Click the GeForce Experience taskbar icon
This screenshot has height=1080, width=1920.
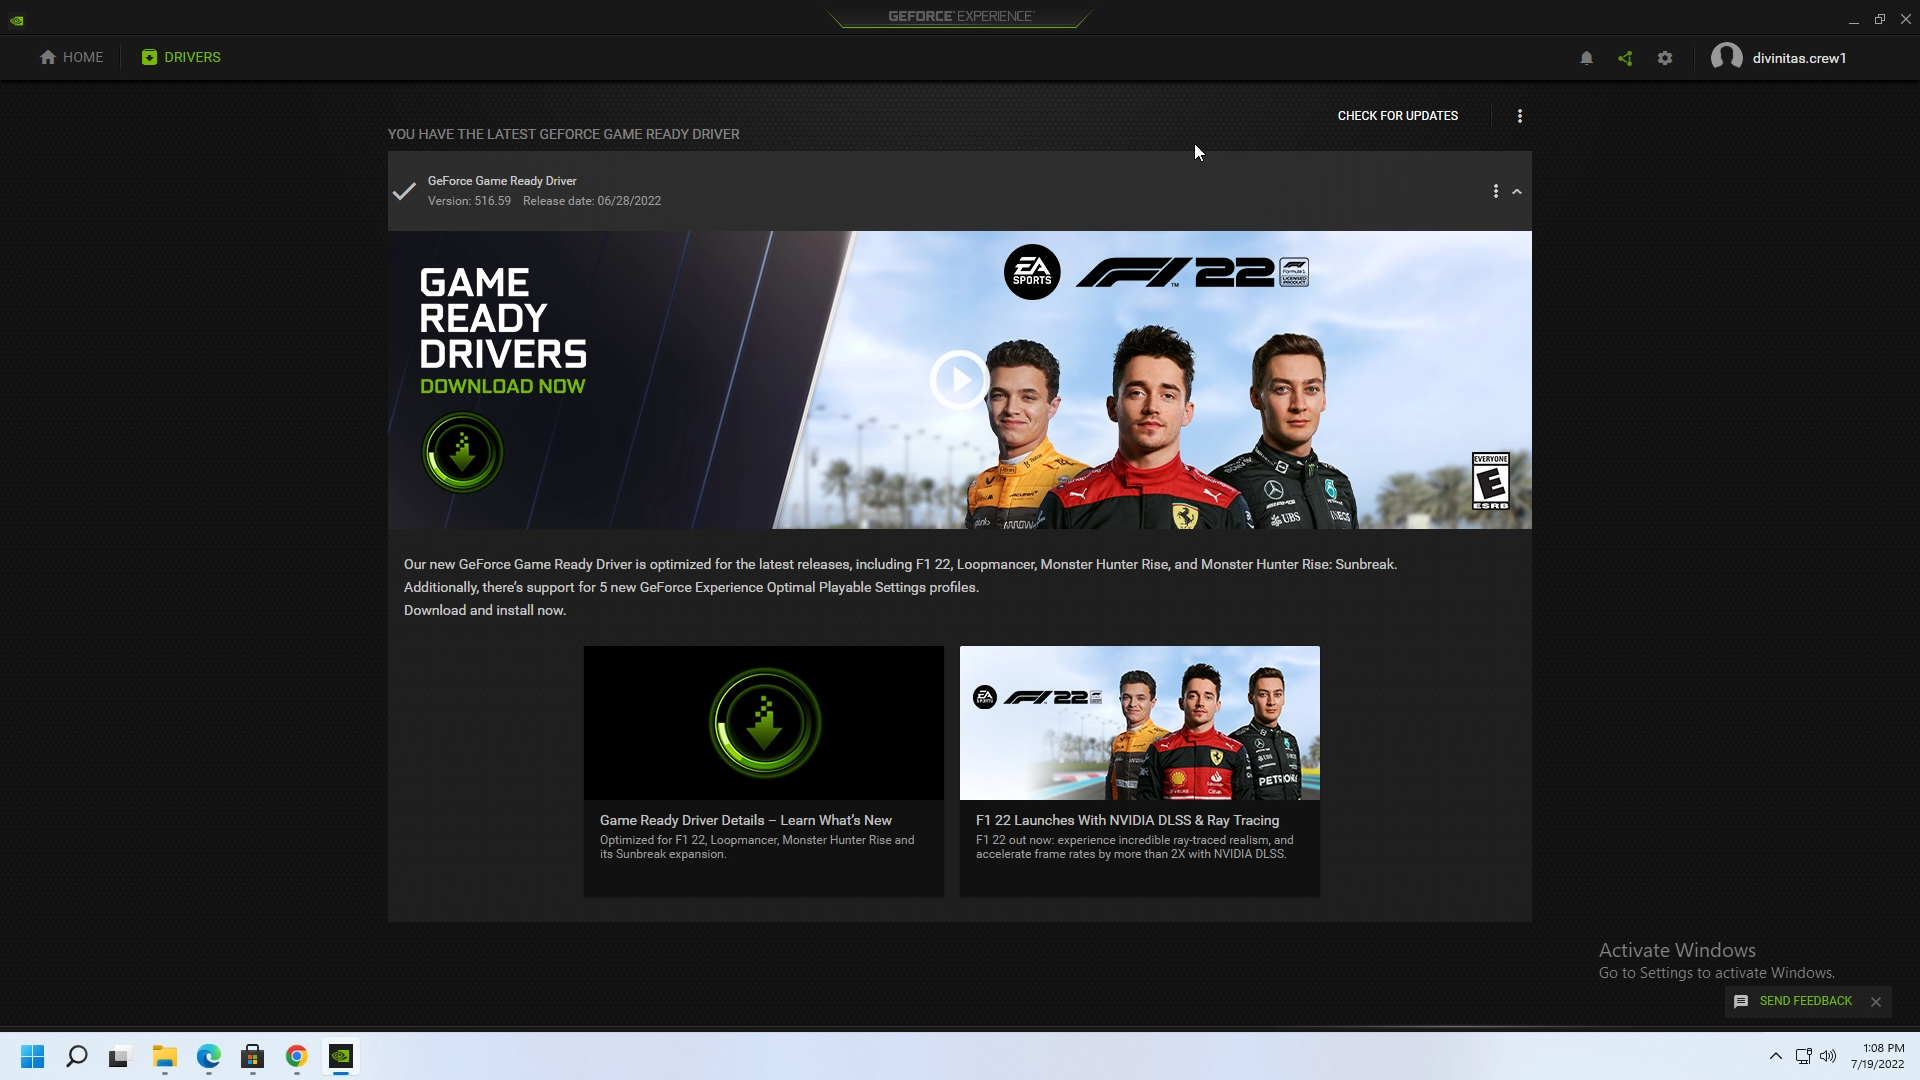point(340,1056)
